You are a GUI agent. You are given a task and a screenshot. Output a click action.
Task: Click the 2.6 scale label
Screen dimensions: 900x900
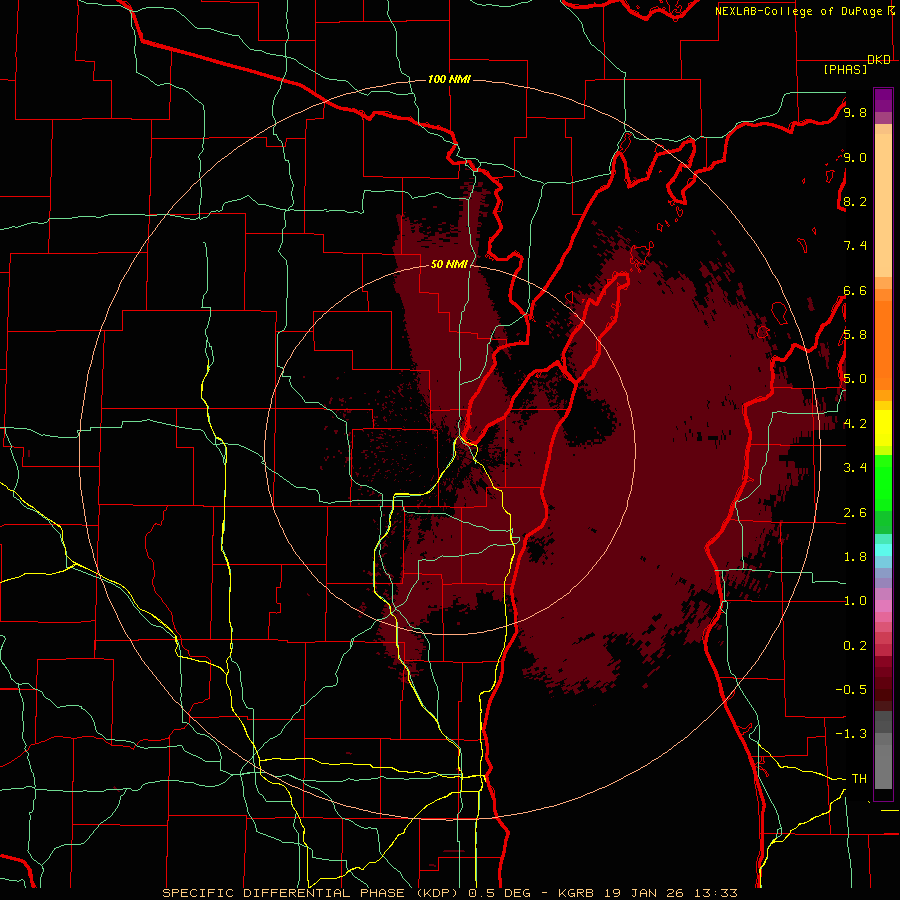[x=855, y=513]
